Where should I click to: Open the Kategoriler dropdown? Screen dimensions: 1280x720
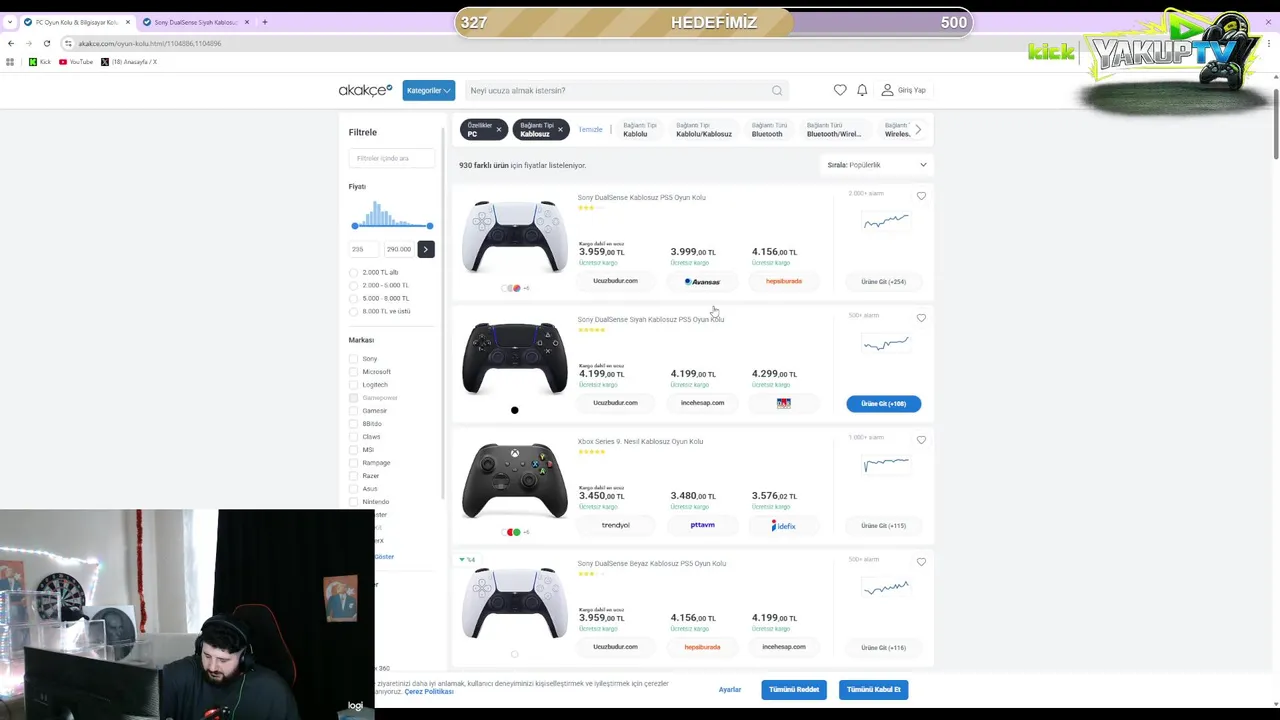pyautogui.click(x=429, y=90)
